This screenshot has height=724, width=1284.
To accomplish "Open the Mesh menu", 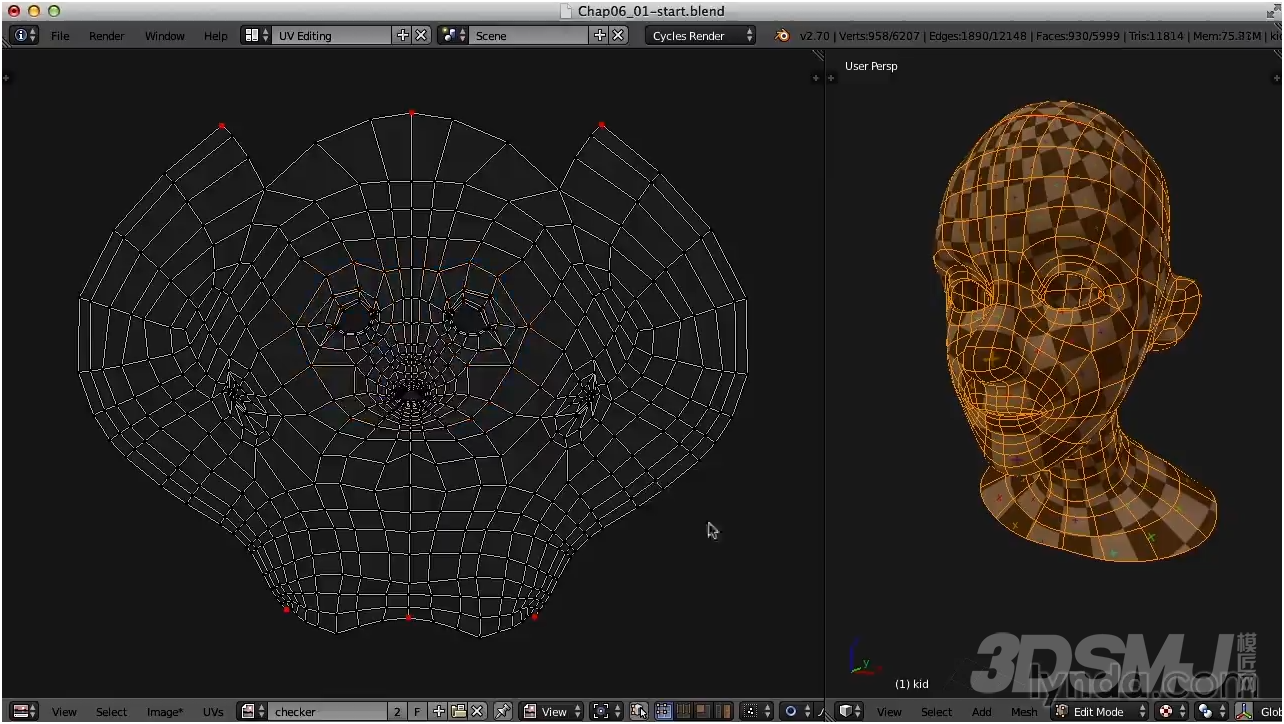I will 1024,712.
